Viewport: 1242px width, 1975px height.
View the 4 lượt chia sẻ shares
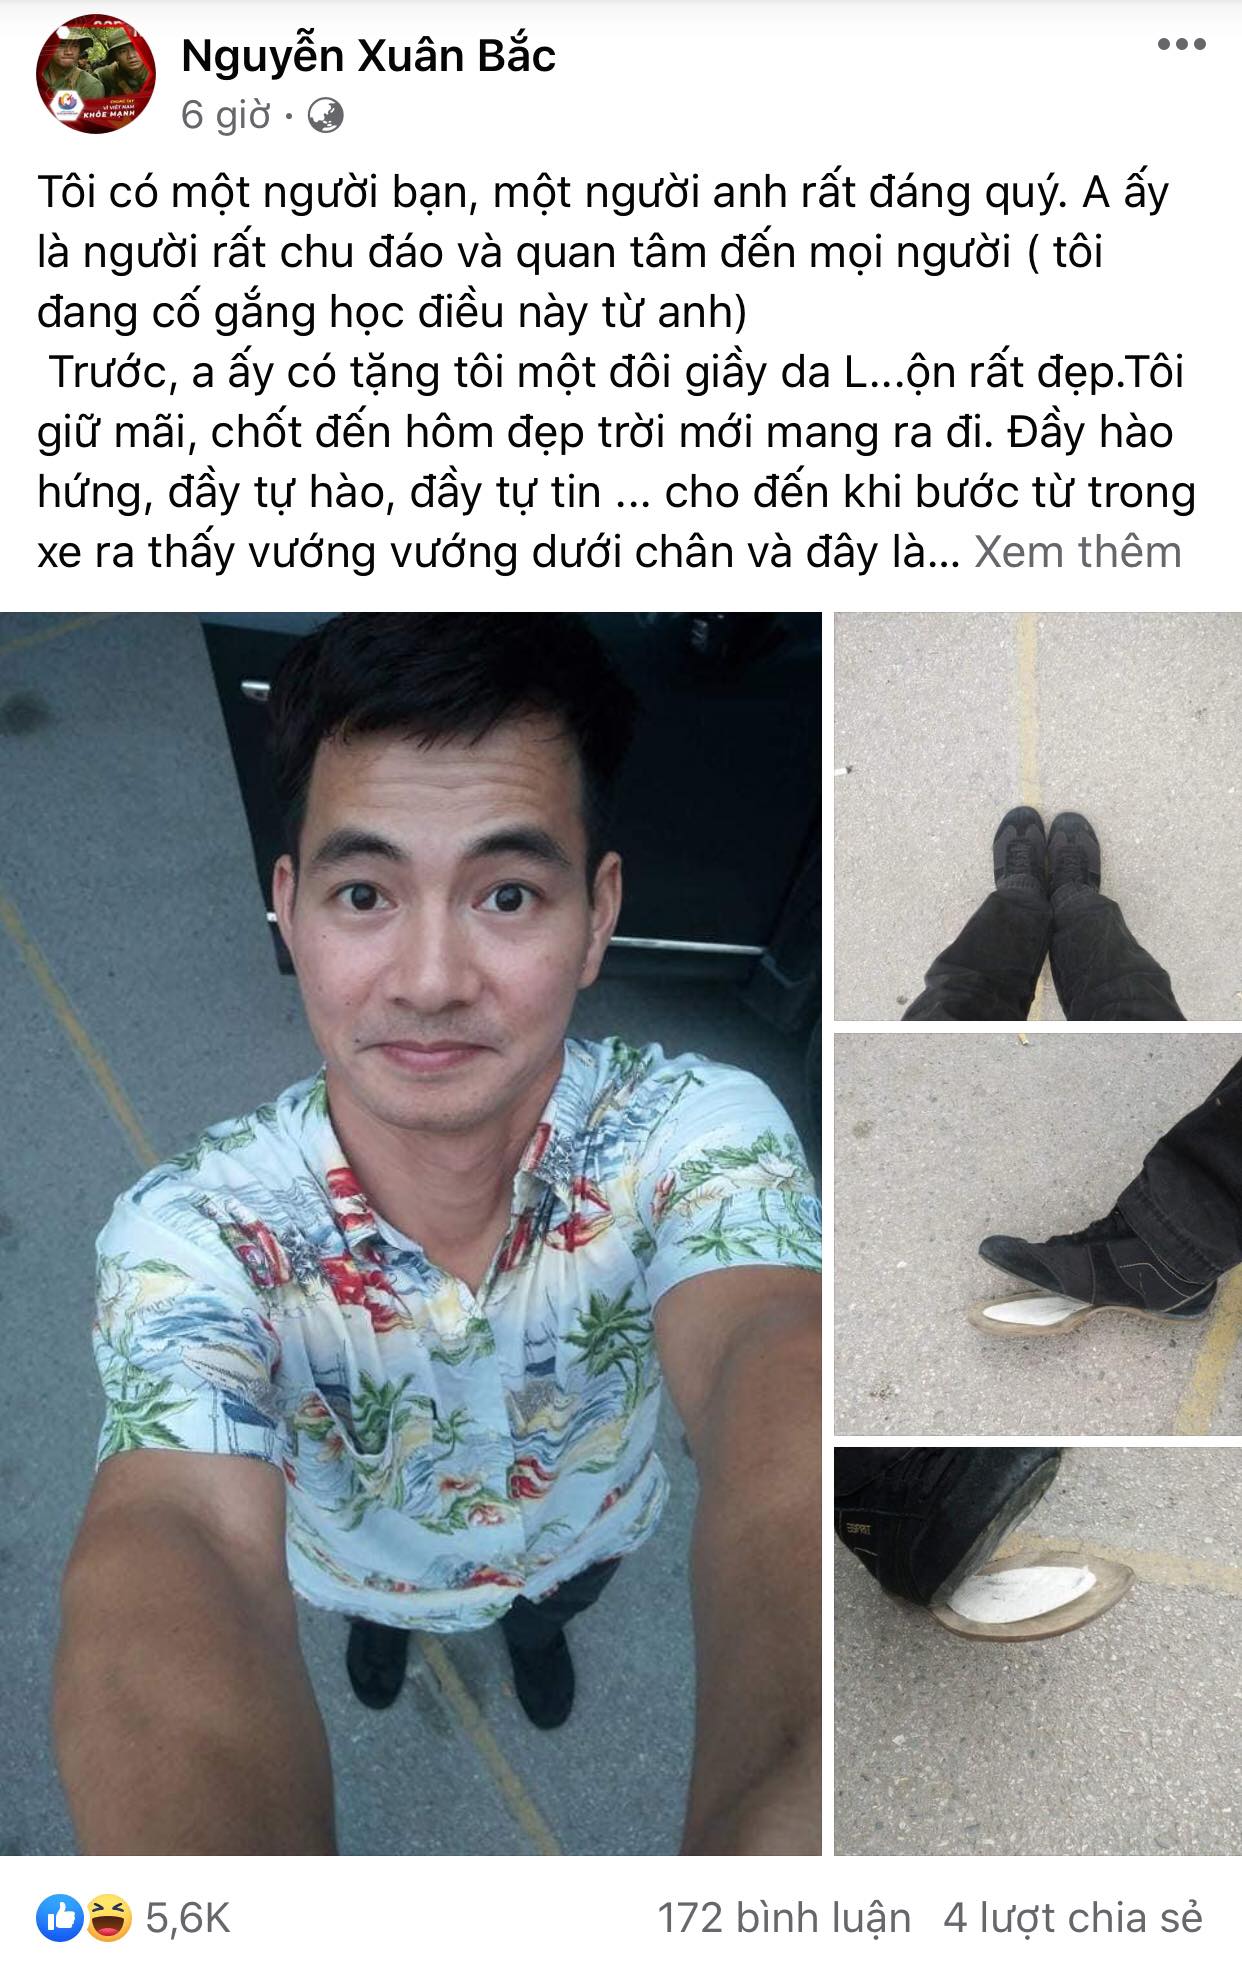1073,1918
